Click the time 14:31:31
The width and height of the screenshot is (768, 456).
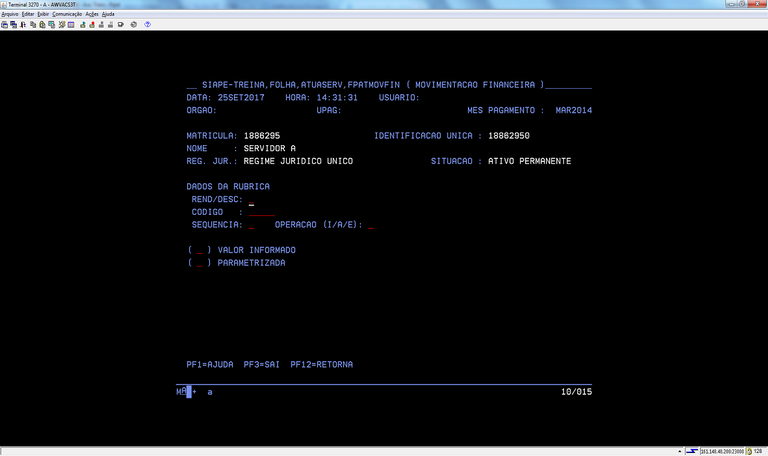[x=337, y=97]
